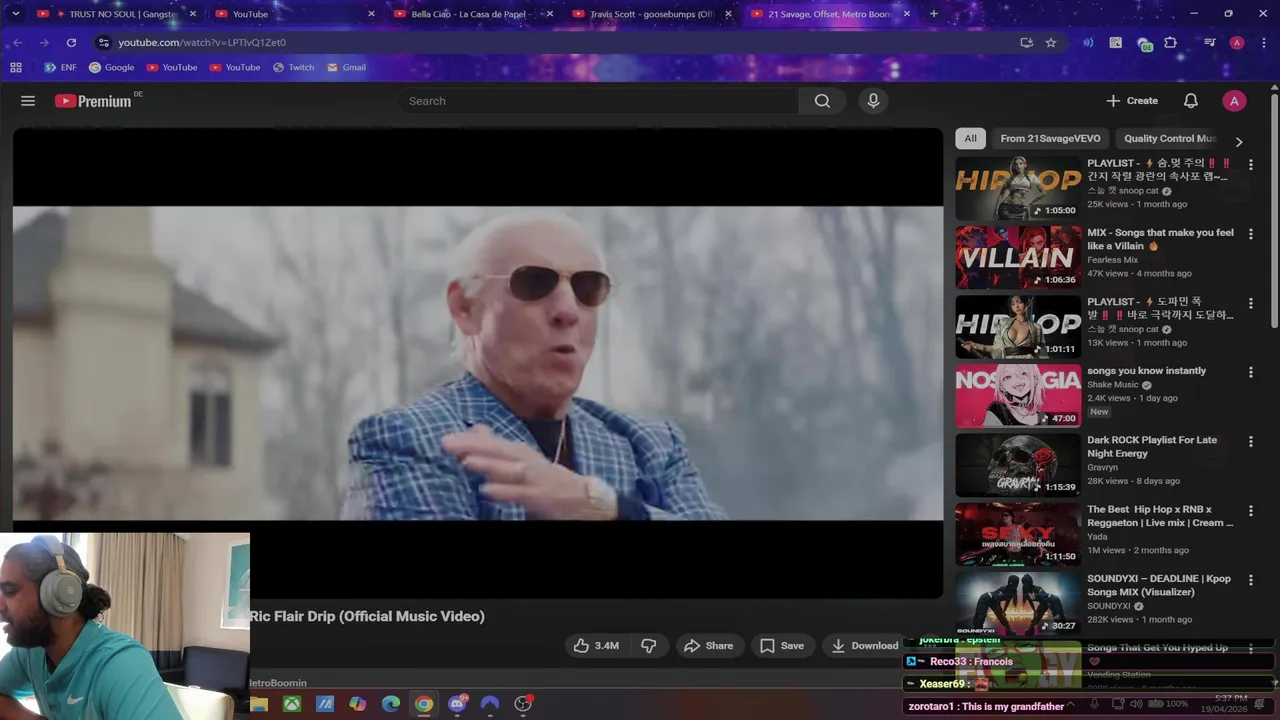
Task: Go to YouTube Premium home logo
Action: coord(93,101)
